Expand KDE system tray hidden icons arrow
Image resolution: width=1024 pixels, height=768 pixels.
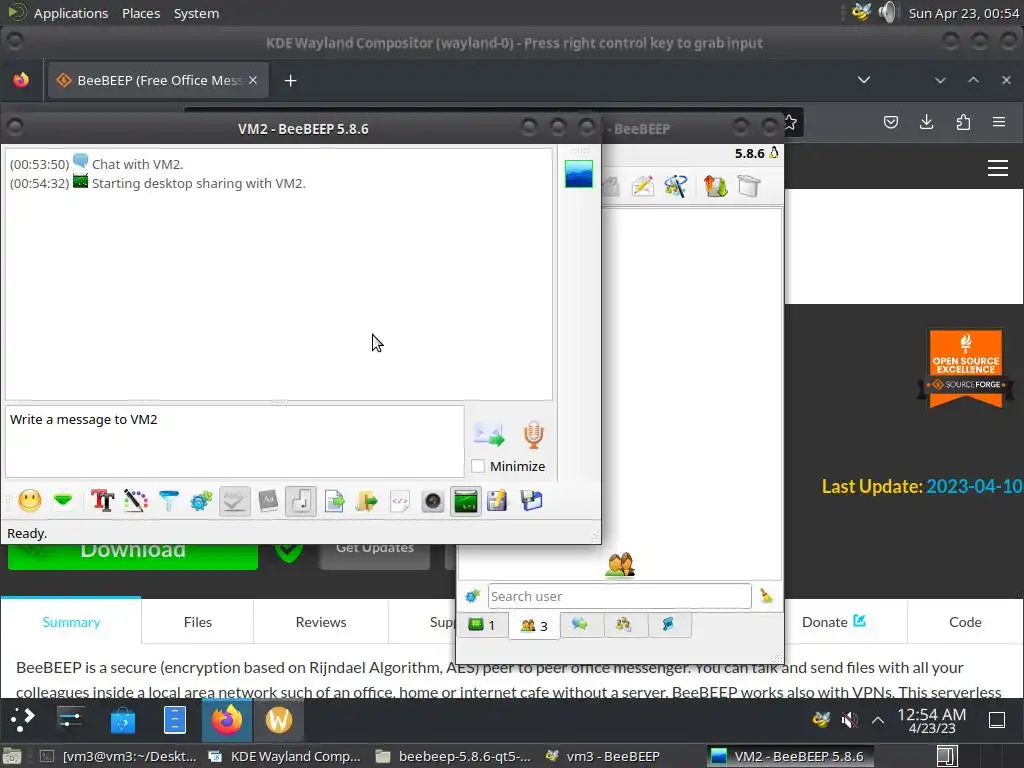pyautogui.click(x=878, y=720)
